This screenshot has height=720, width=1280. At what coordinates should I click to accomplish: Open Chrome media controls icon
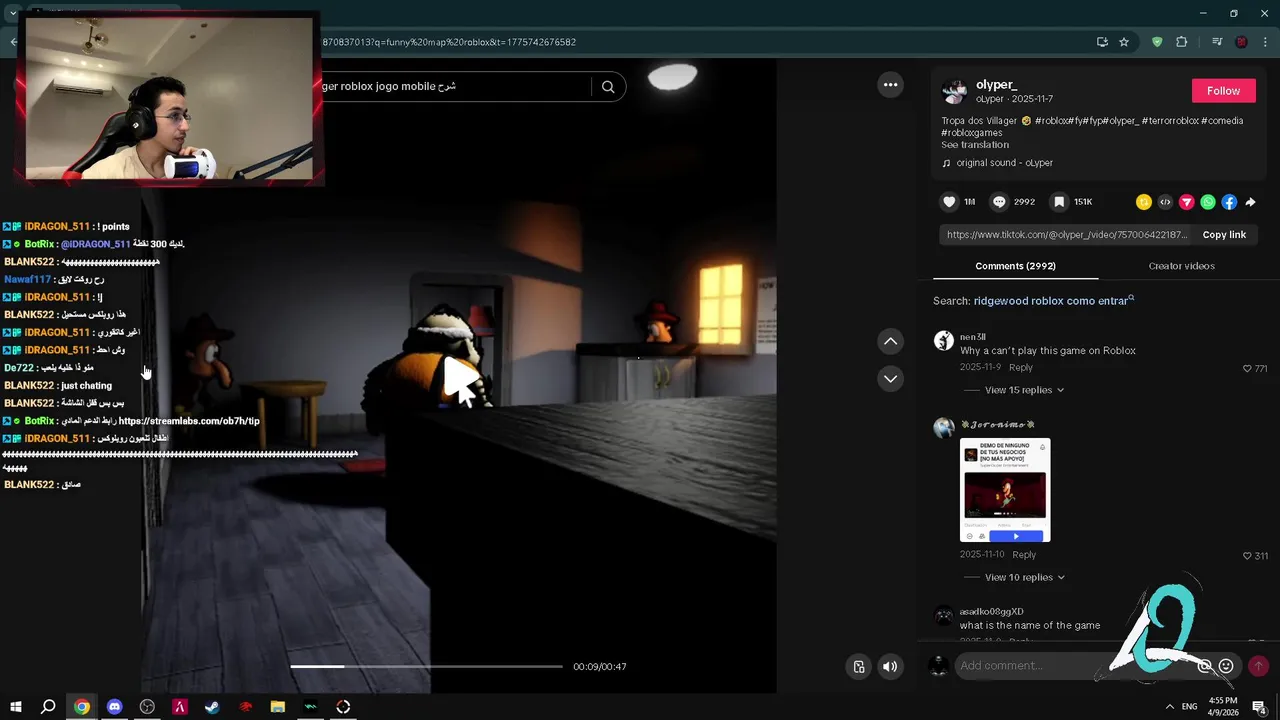(x=1217, y=42)
